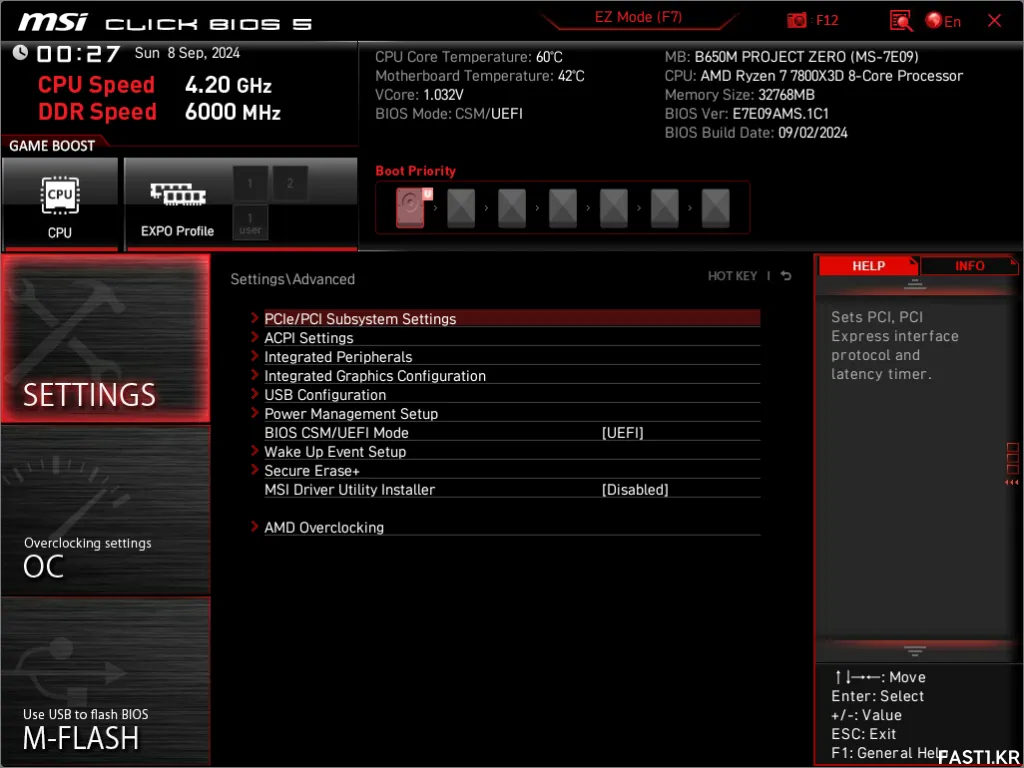Select the EXPO user profile button

[x=250, y=222]
